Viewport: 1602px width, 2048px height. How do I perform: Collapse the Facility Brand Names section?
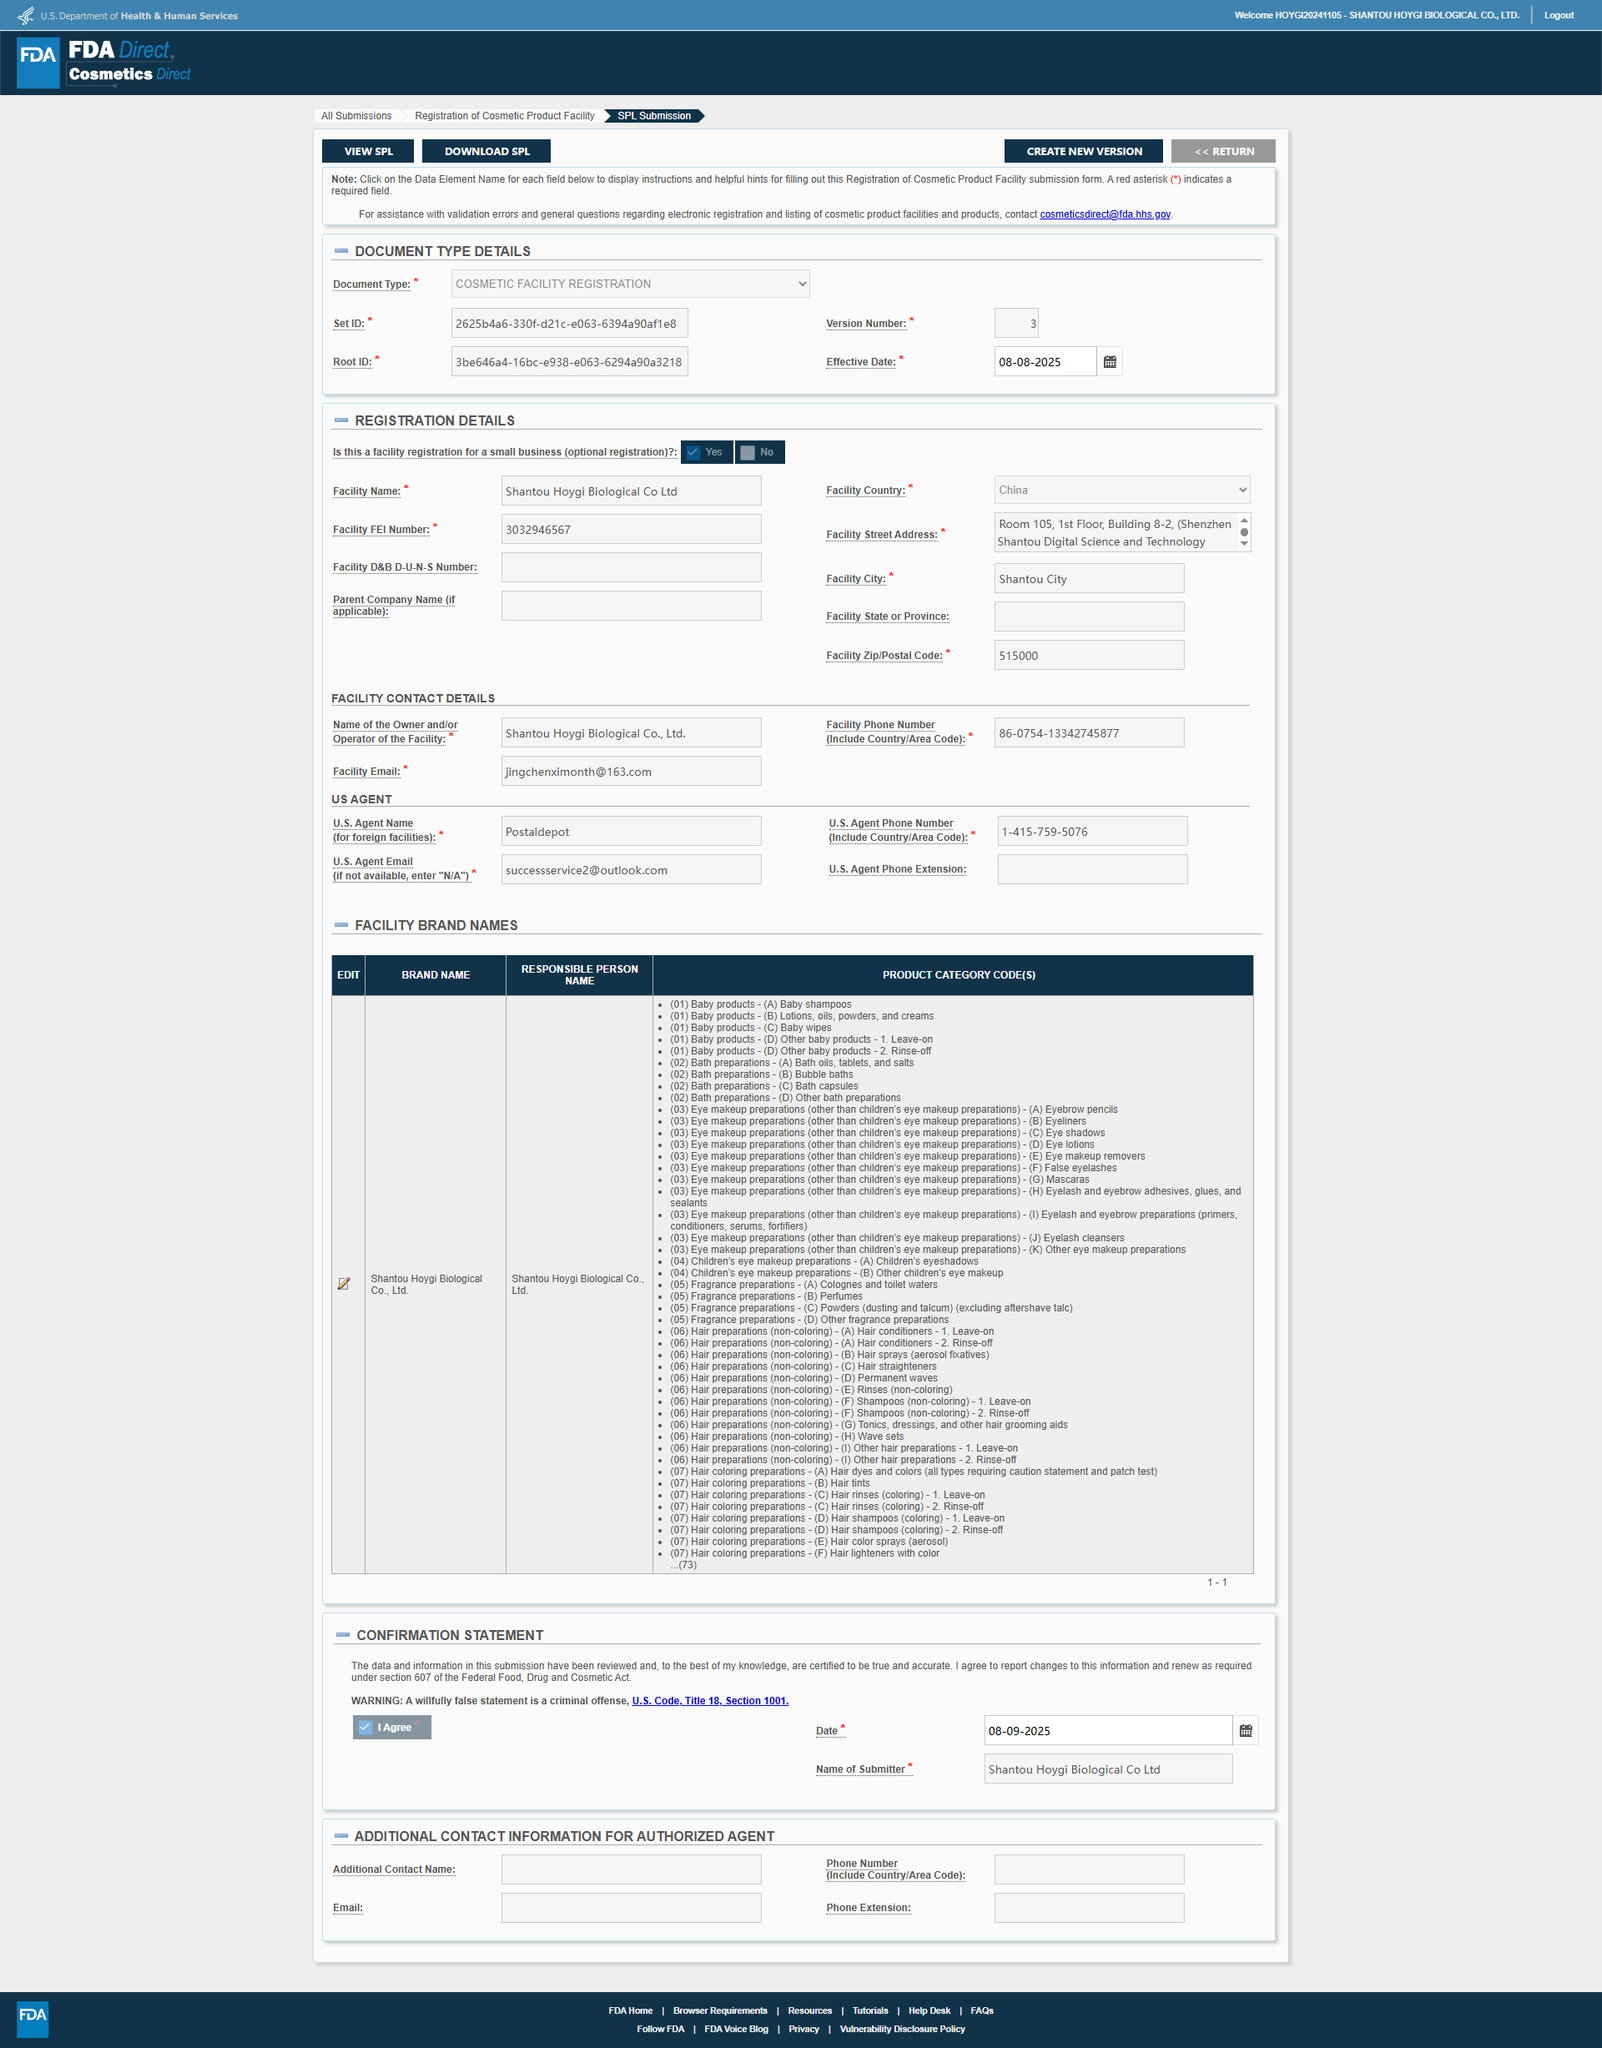tap(341, 926)
